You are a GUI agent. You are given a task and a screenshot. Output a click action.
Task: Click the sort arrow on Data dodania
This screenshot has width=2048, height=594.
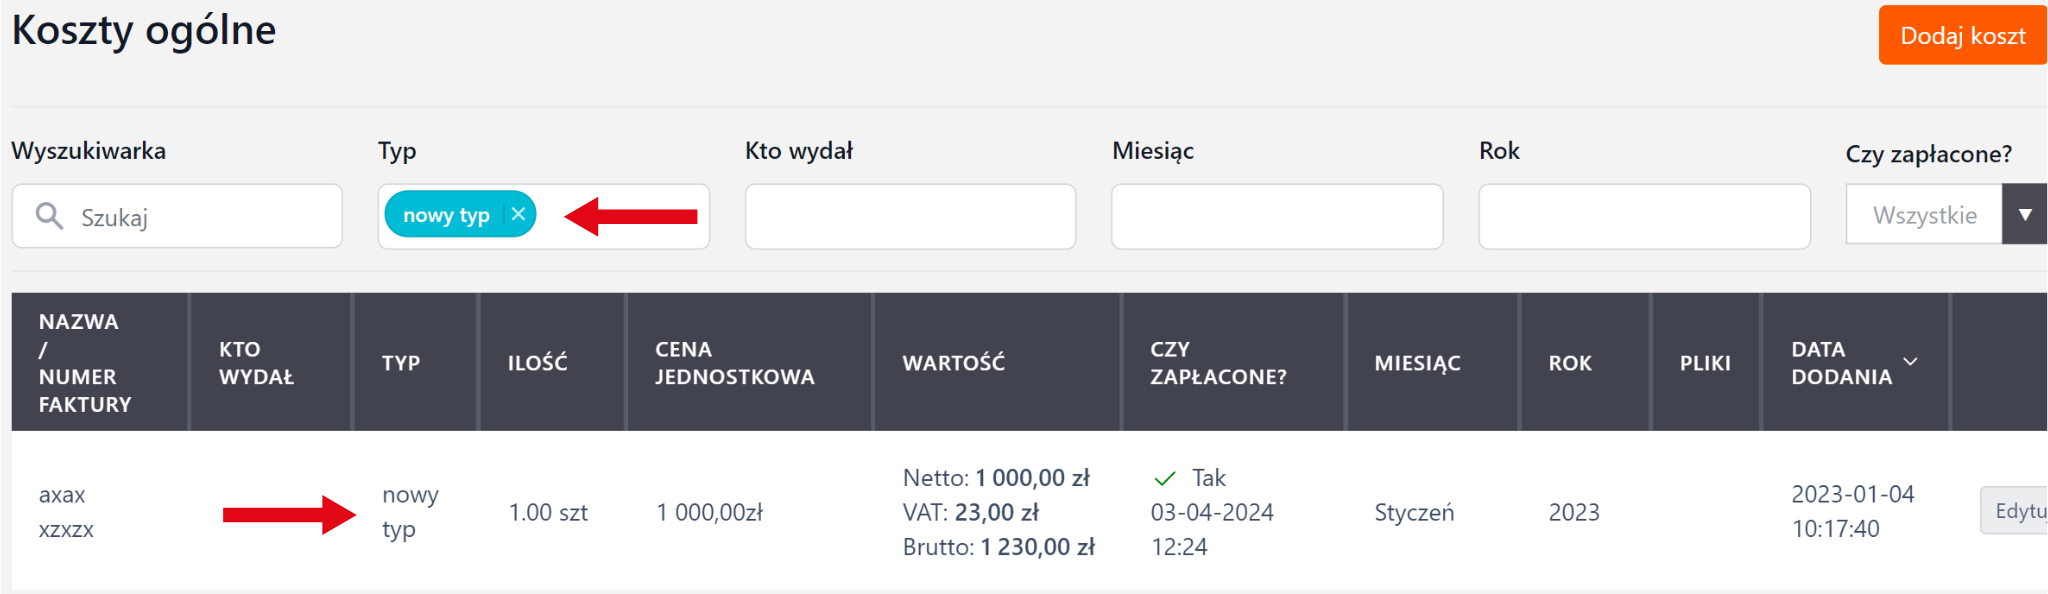[1910, 362]
